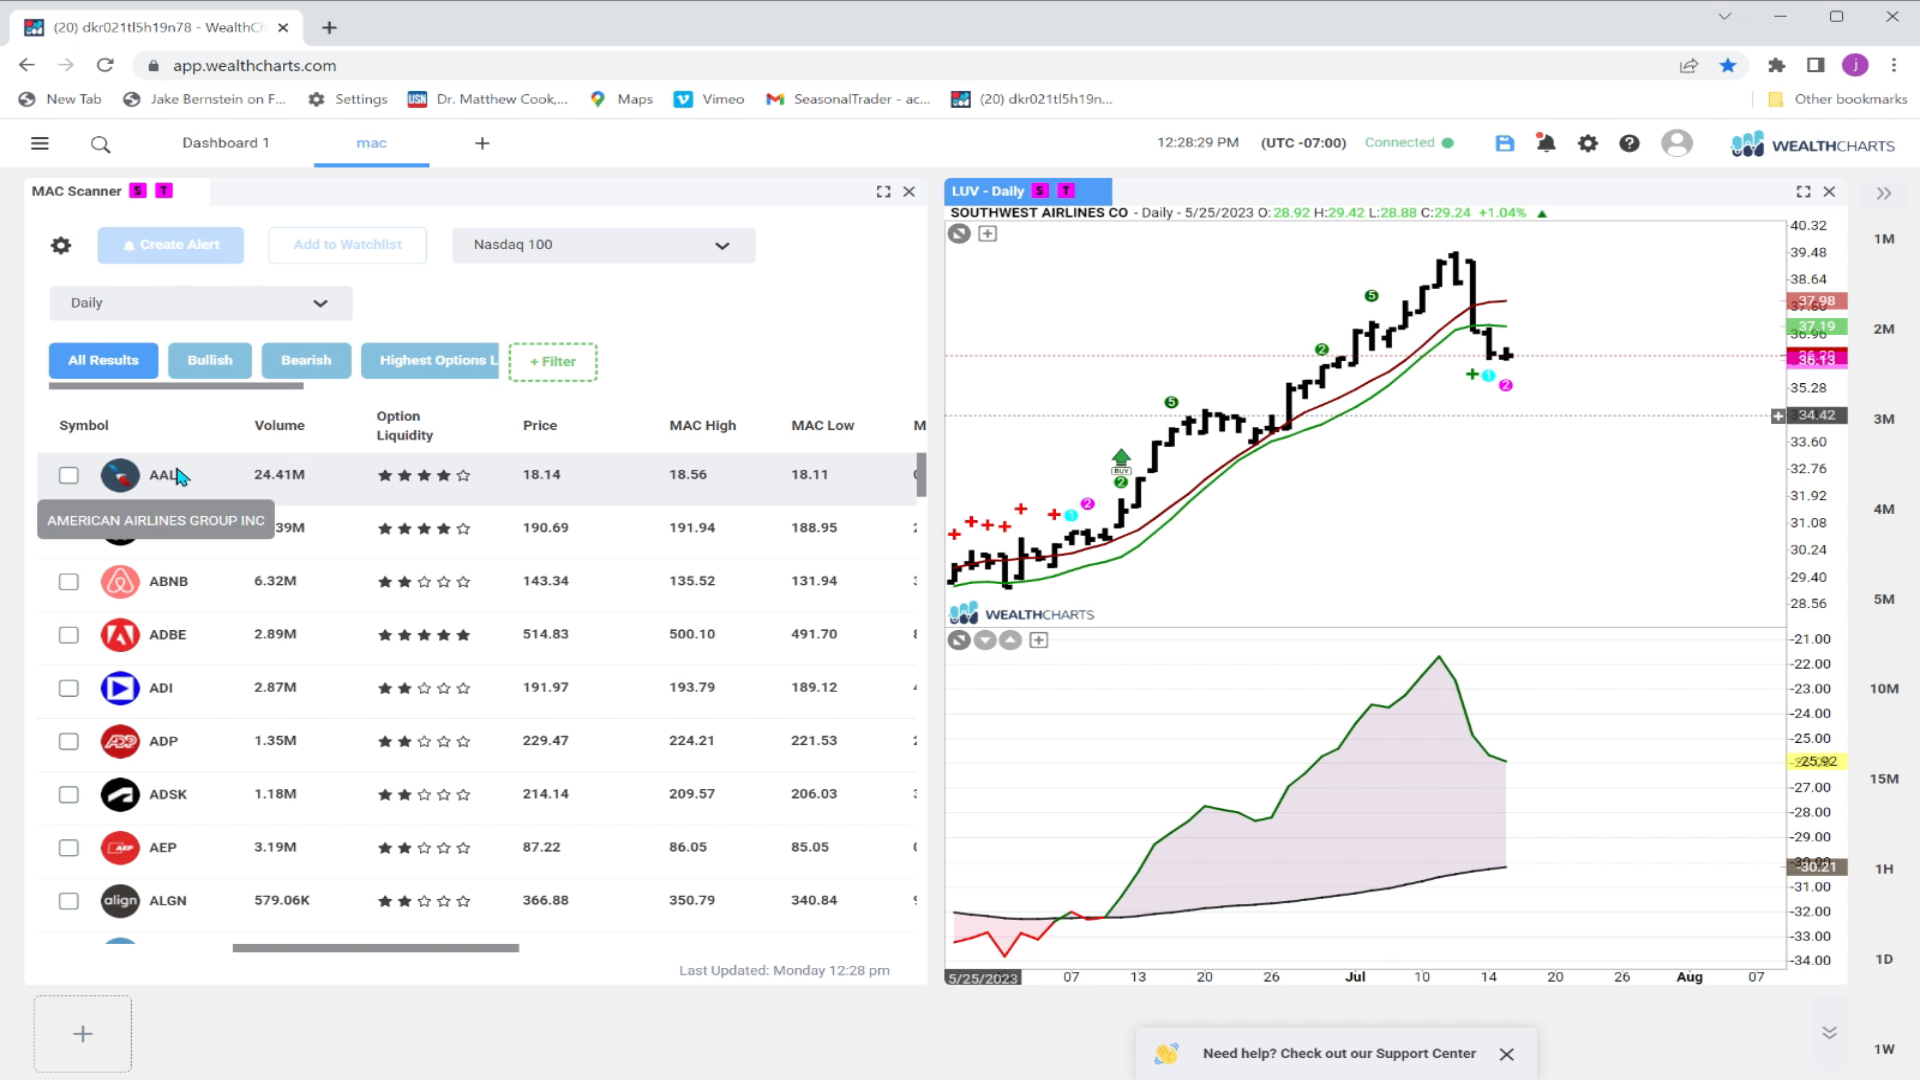Open browser tab search chevron
1920x1080 pixels.
(x=1724, y=16)
